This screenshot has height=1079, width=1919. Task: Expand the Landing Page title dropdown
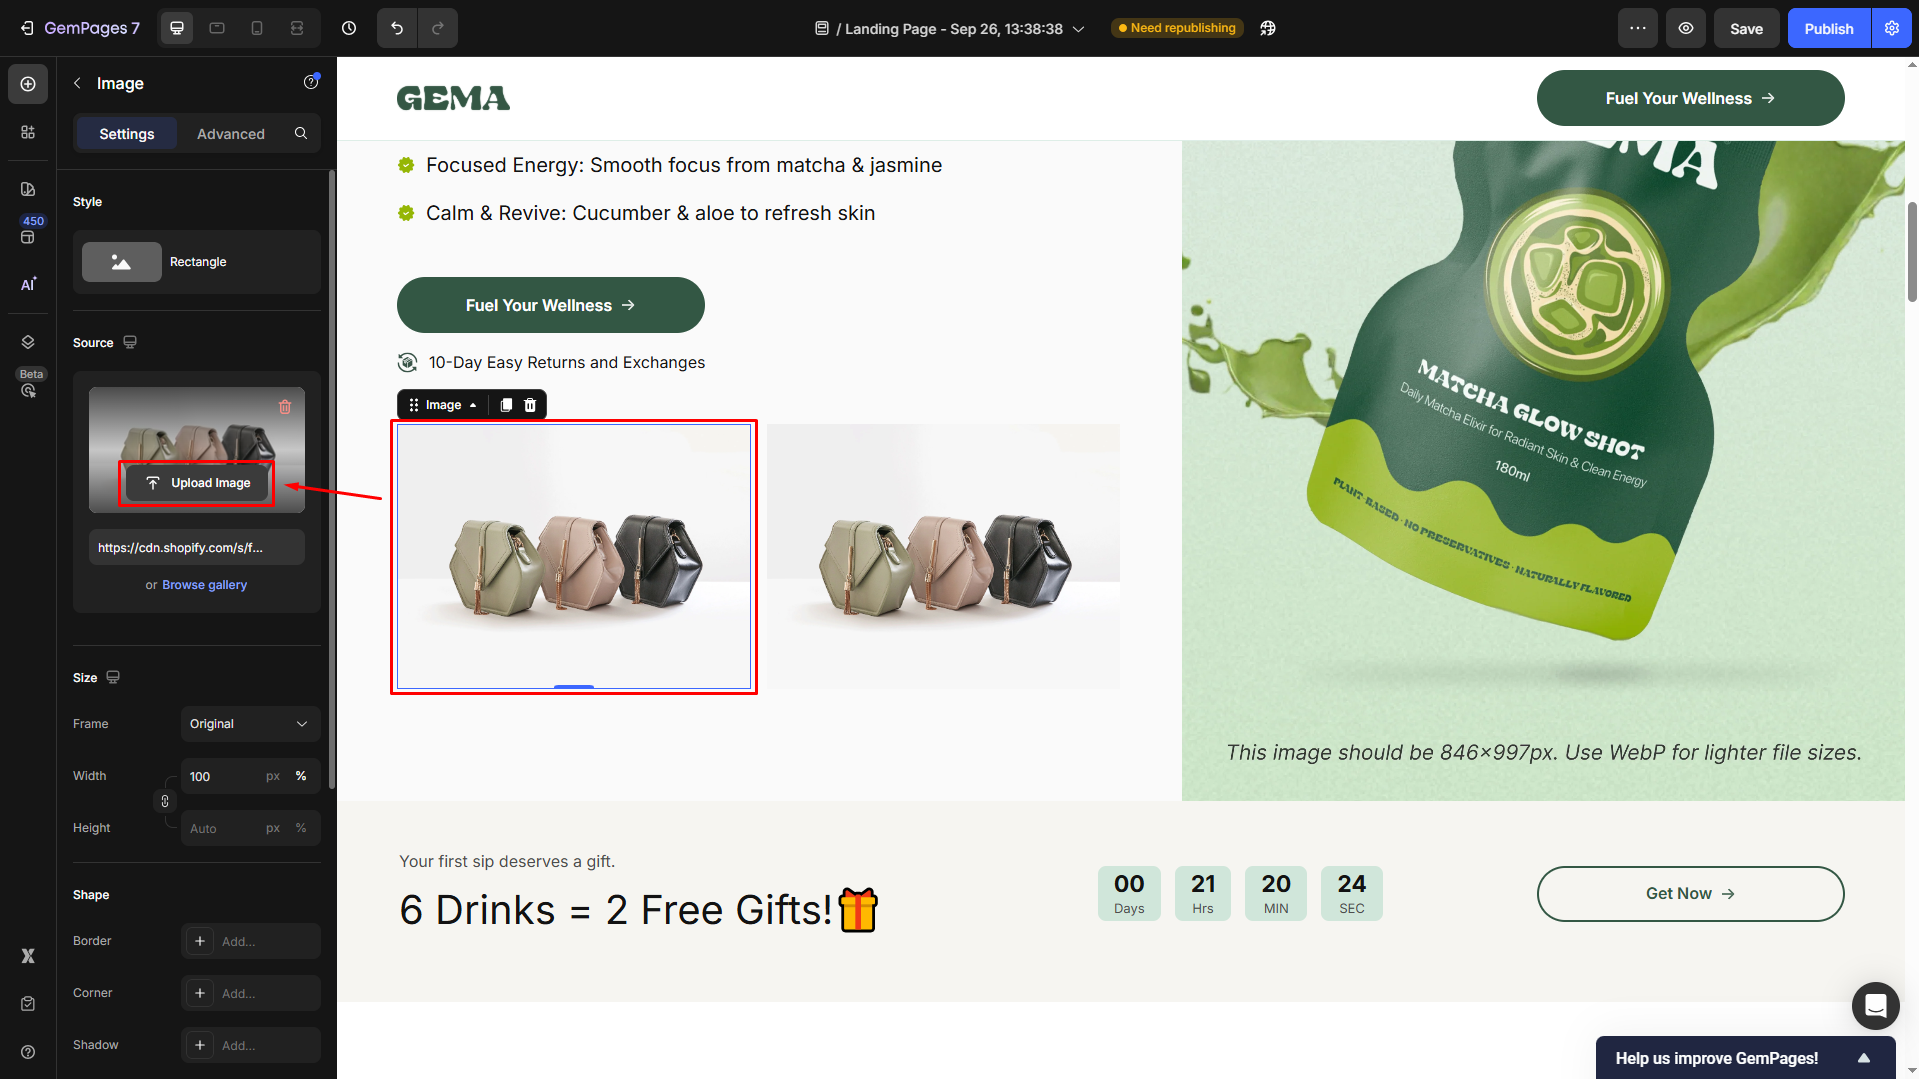[x=1079, y=29]
